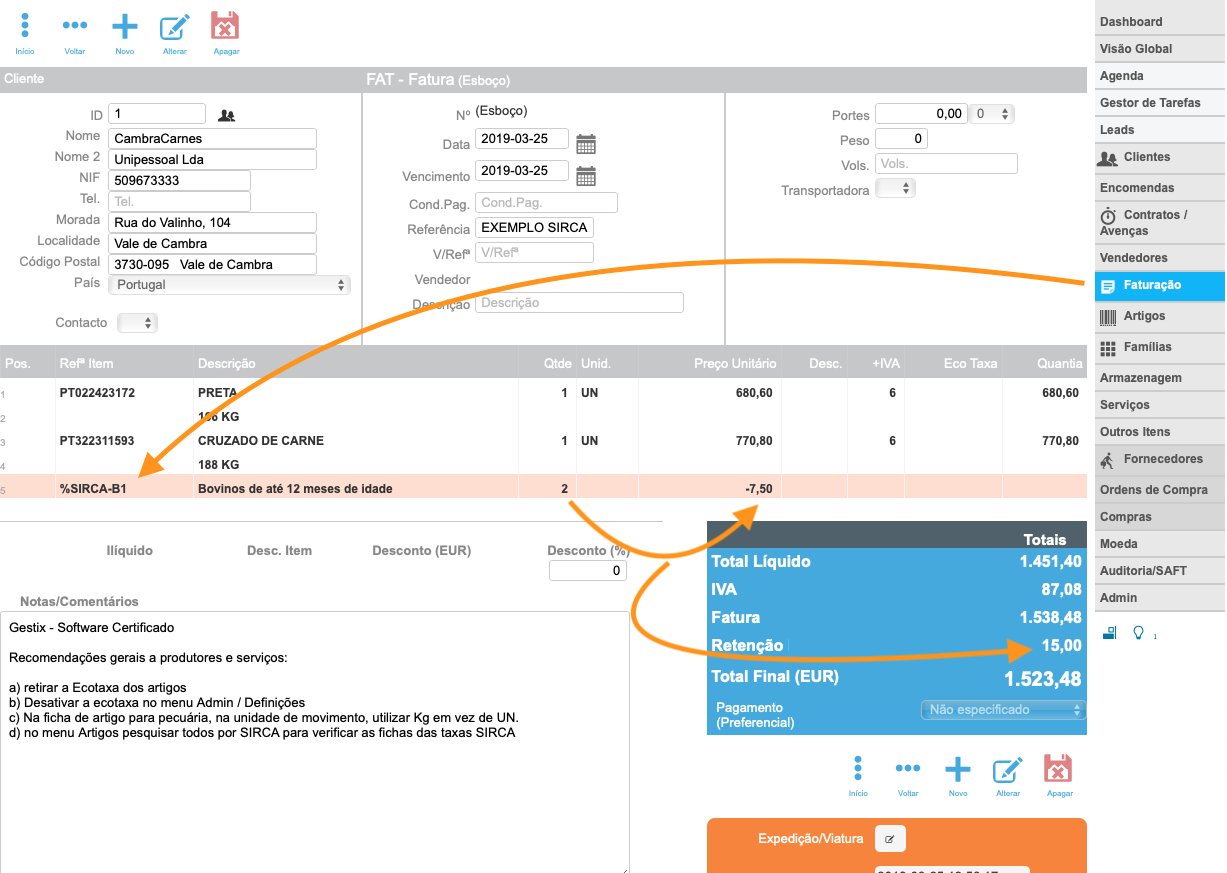Click the small printer icon under Admin
The image size is (1227, 873).
(1109, 632)
